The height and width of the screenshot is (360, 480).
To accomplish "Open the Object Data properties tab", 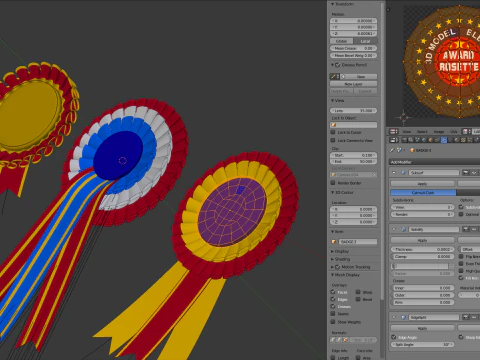I will [450, 140].
